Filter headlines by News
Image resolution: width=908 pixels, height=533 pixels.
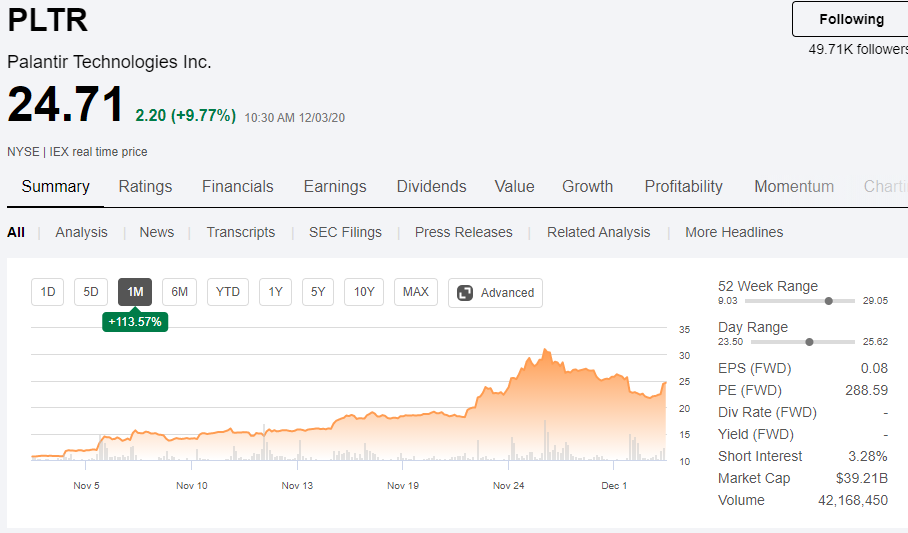tap(156, 232)
